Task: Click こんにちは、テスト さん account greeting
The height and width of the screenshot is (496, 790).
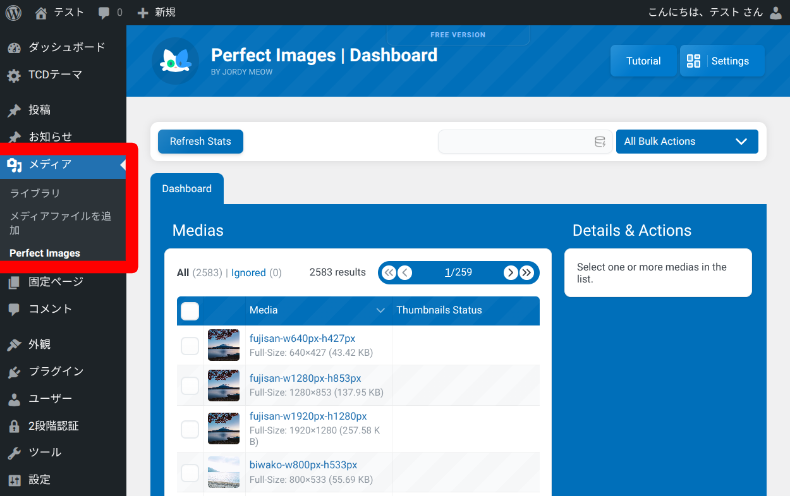Action: 705,13
